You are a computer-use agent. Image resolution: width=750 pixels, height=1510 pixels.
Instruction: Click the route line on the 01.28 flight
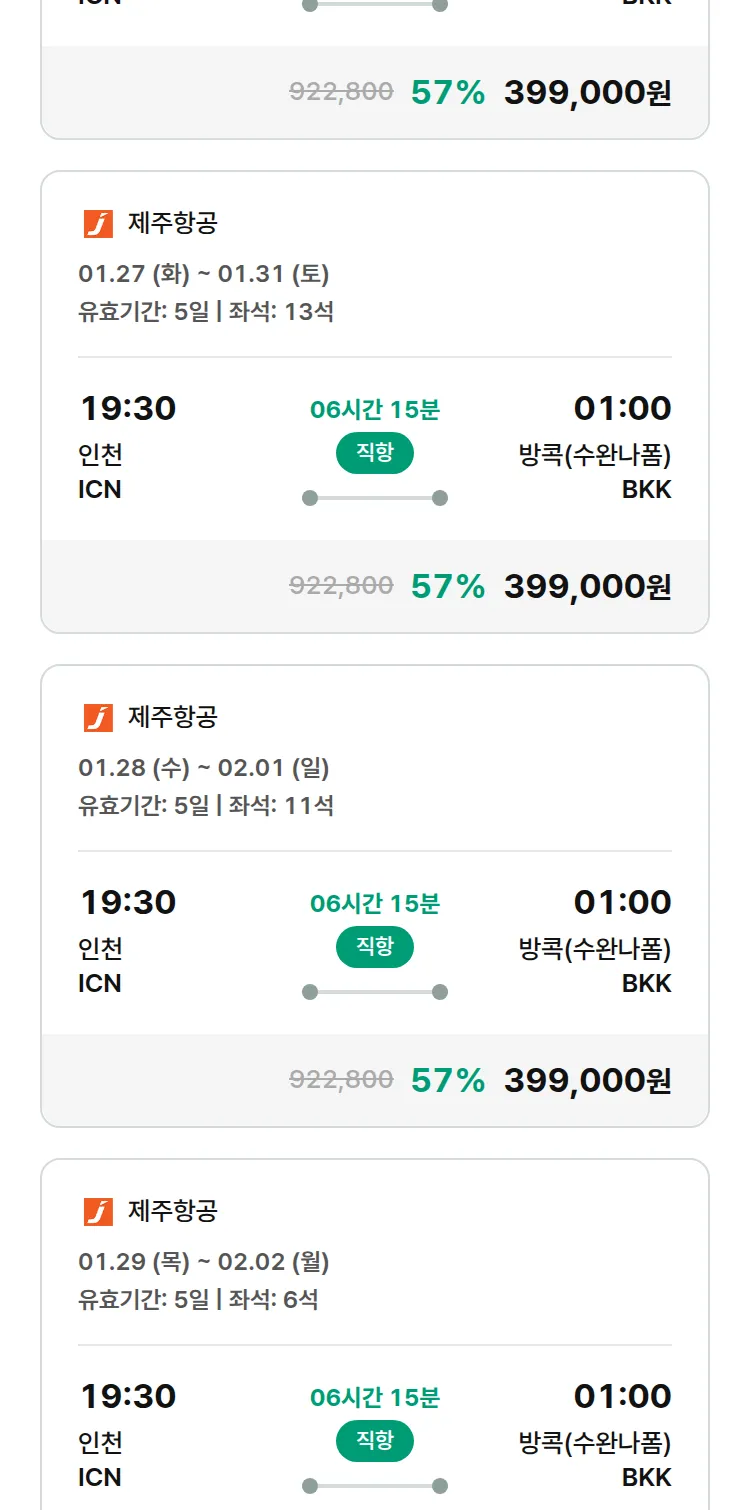[x=375, y=992]
